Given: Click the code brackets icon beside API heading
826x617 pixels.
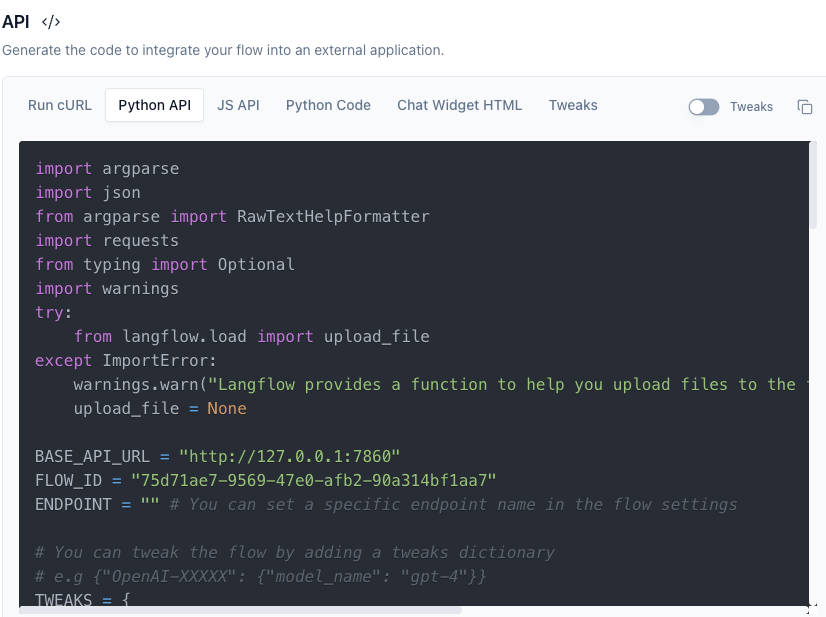Looking at the screenshot, I should (51, 22).
